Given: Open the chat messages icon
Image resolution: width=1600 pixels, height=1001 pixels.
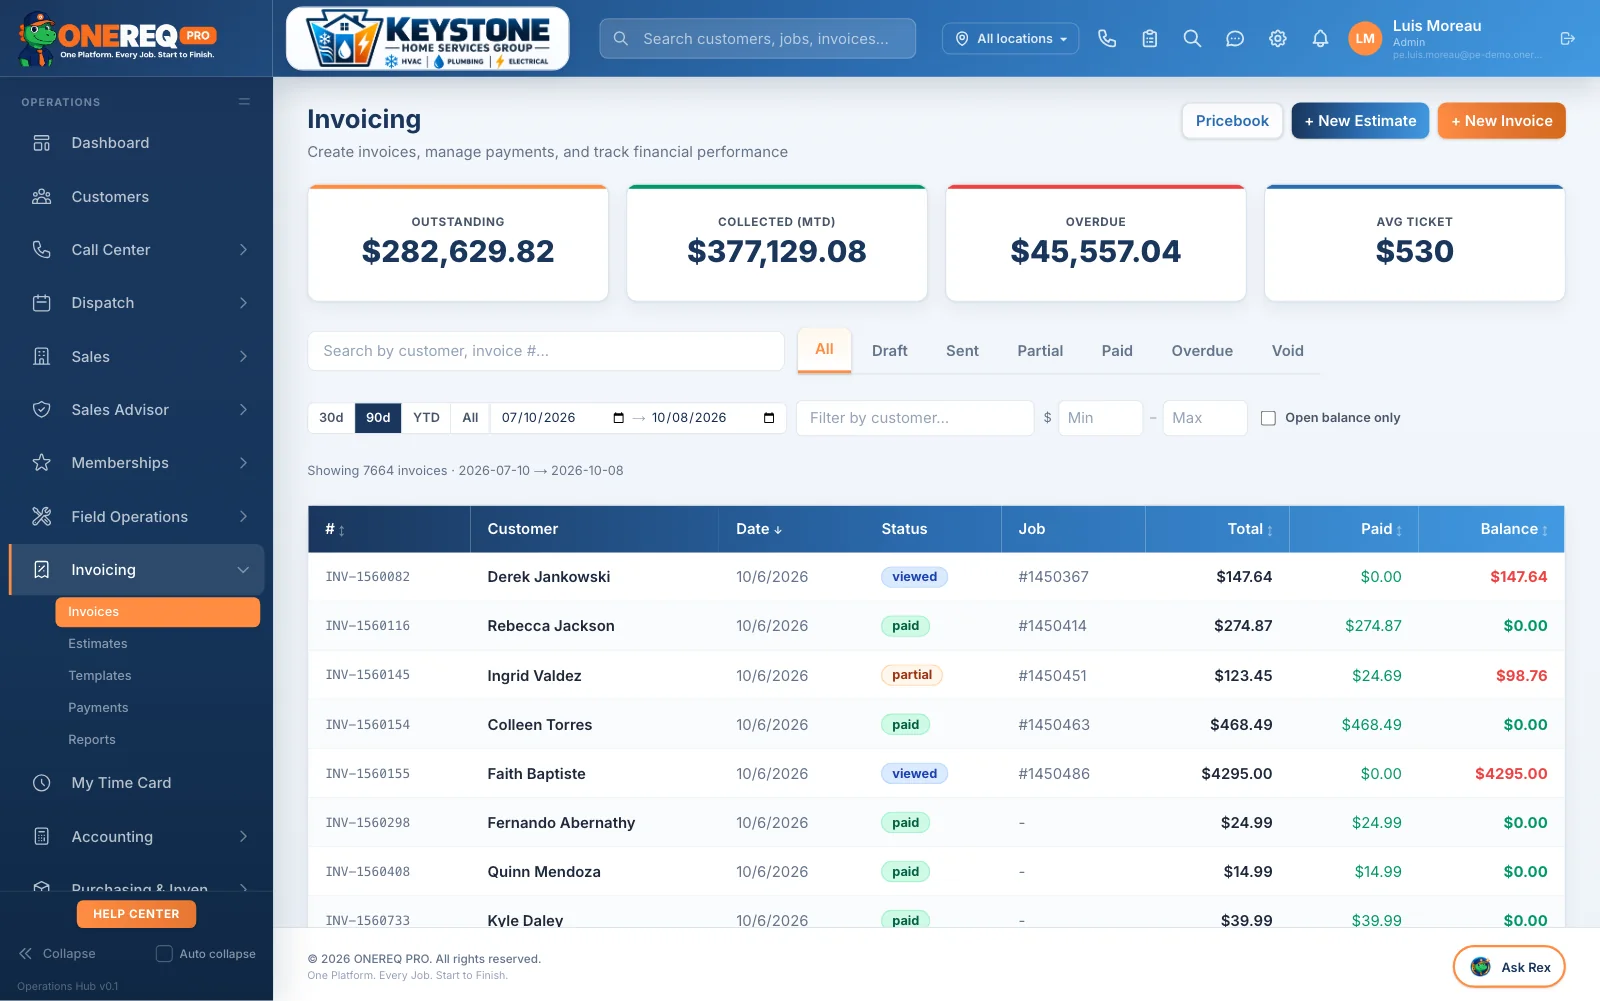Looking at the screenshot, I should pos(1235,38).
